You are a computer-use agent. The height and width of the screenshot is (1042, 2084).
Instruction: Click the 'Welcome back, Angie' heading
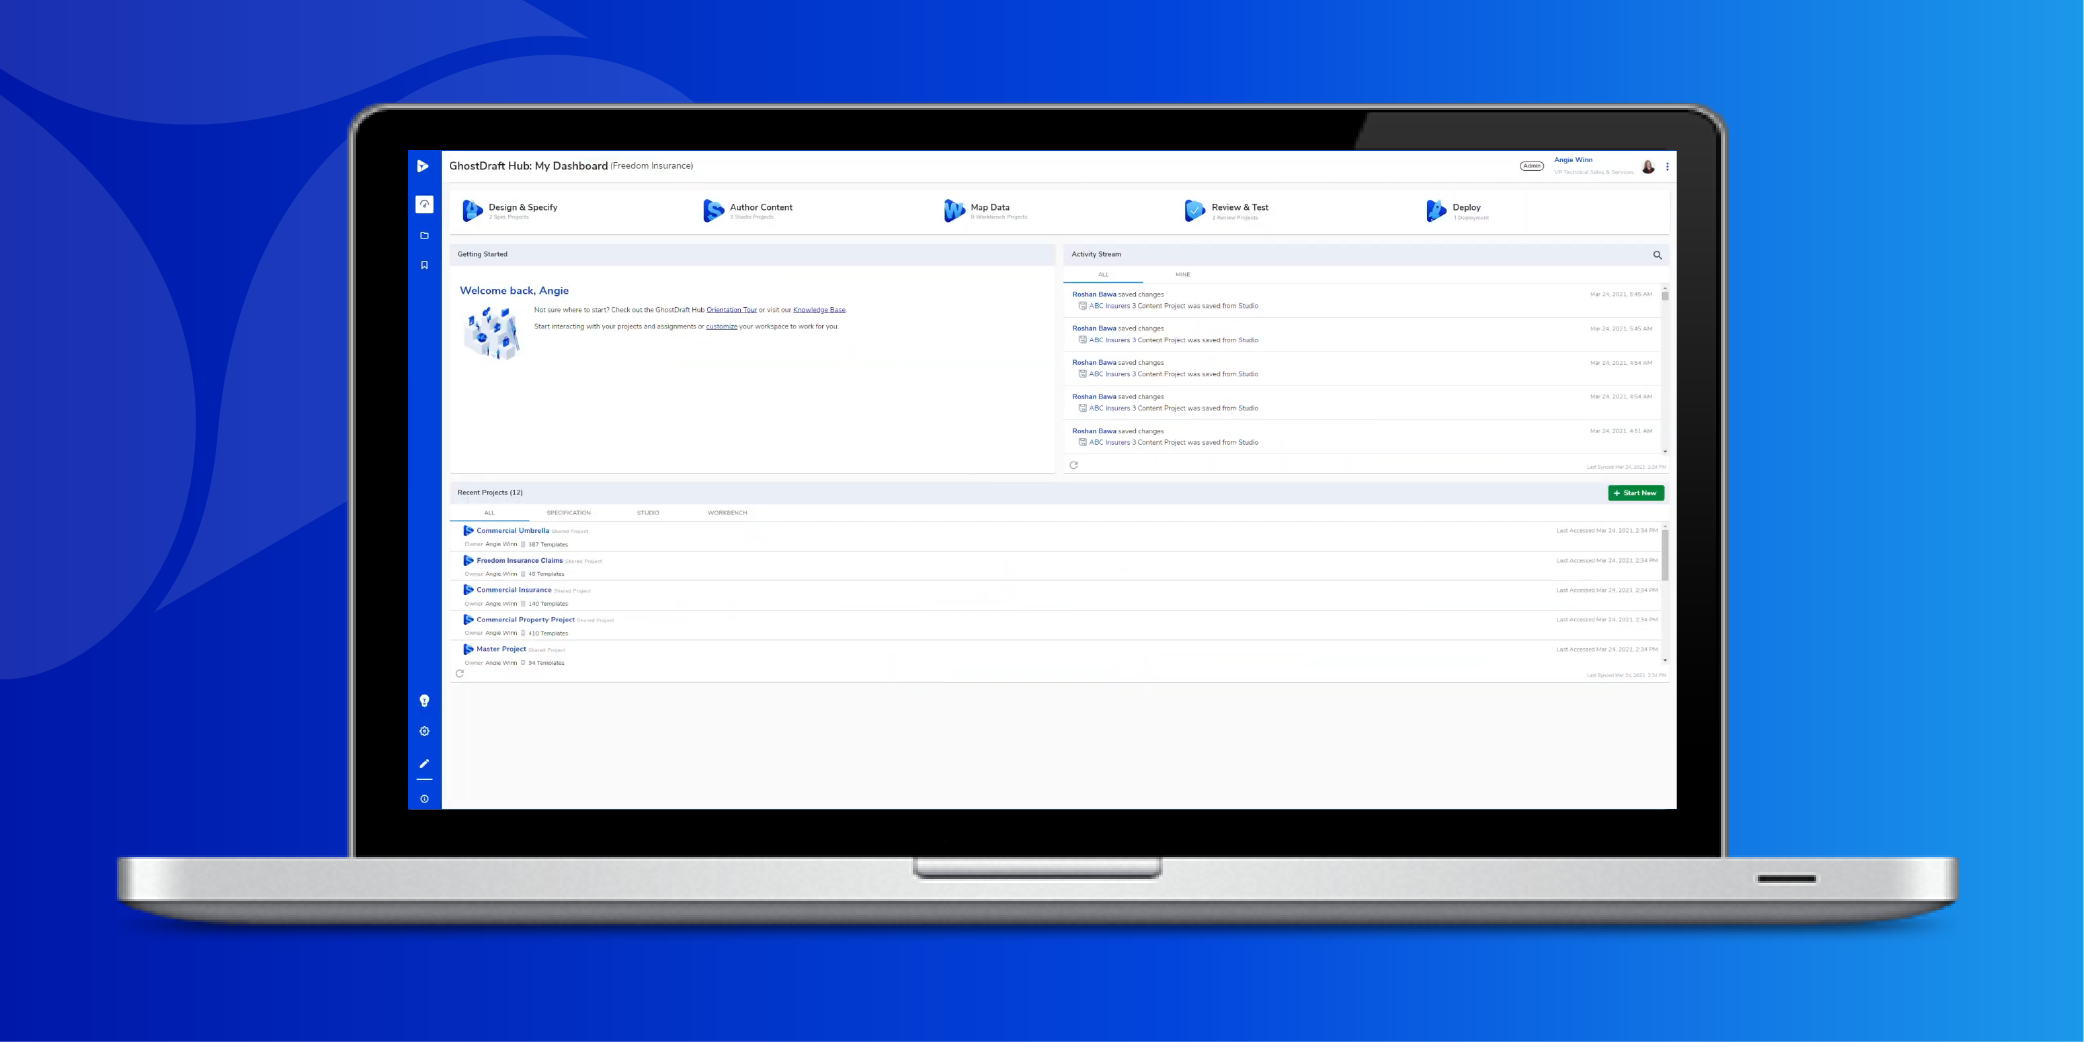click(x=514, y=291)
